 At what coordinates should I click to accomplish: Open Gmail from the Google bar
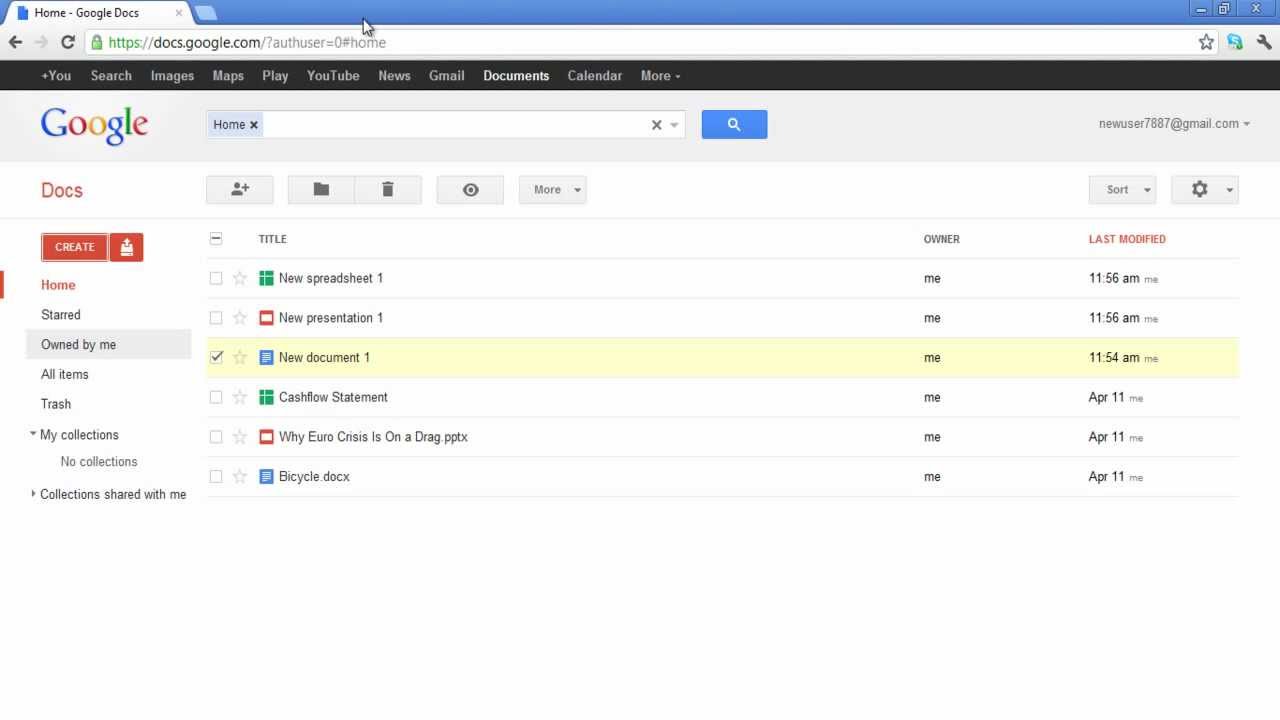(447, 76)
